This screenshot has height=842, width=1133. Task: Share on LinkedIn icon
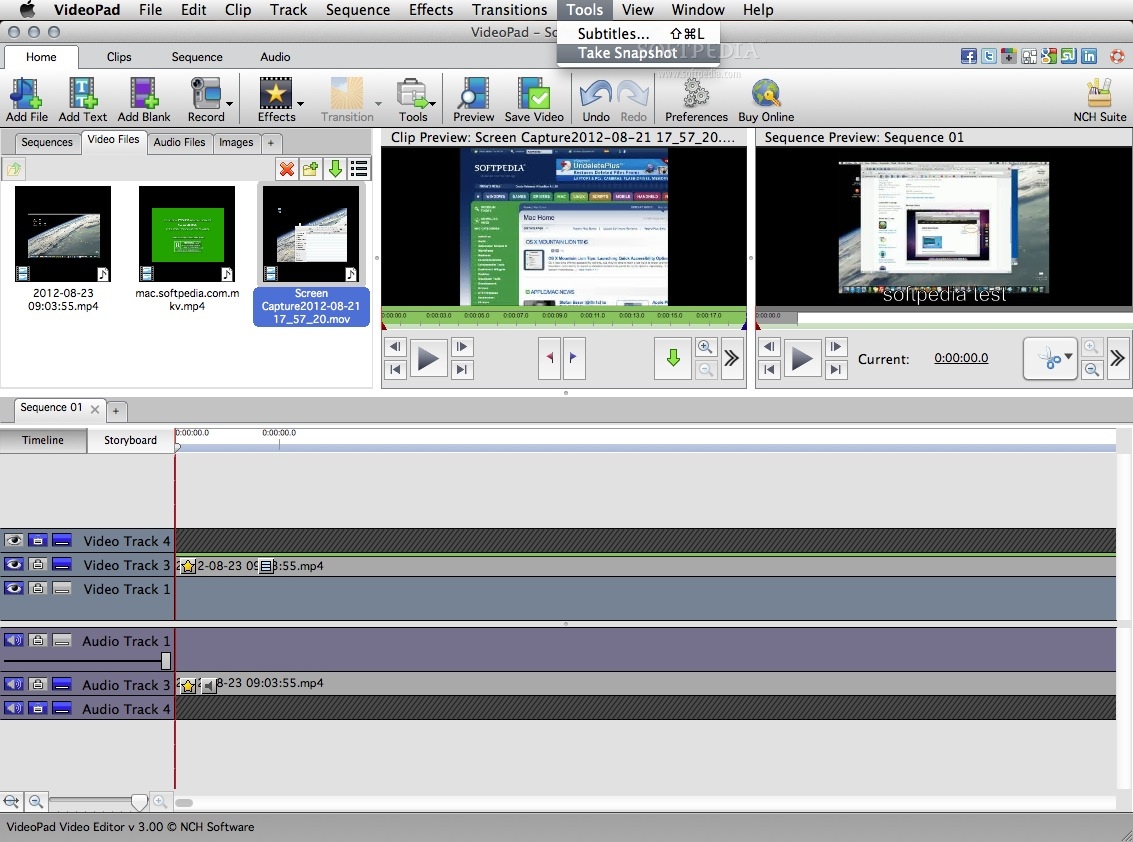(1089, 56)
